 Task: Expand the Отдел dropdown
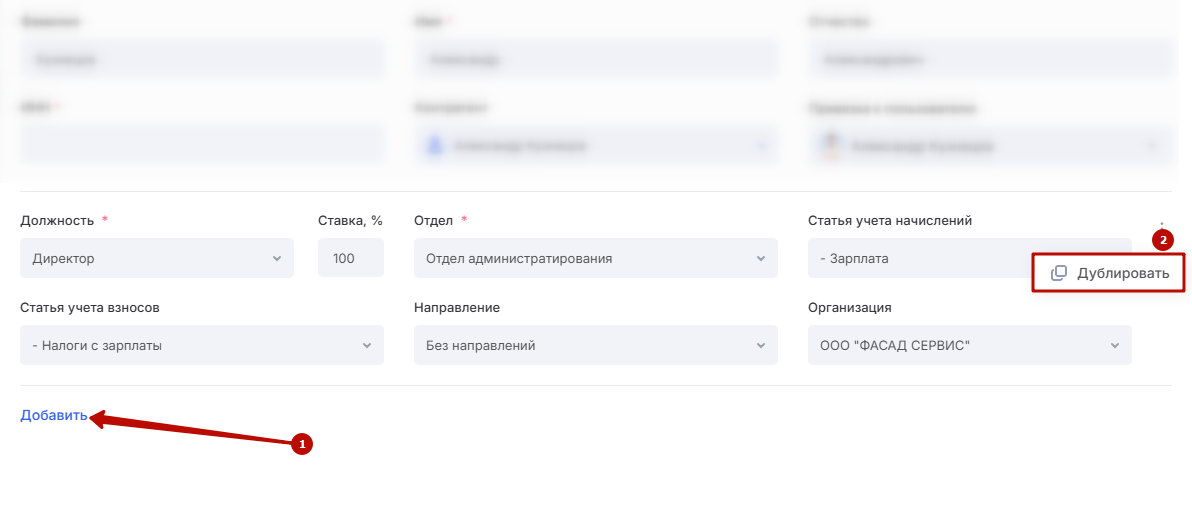click(x=595, y=258)
